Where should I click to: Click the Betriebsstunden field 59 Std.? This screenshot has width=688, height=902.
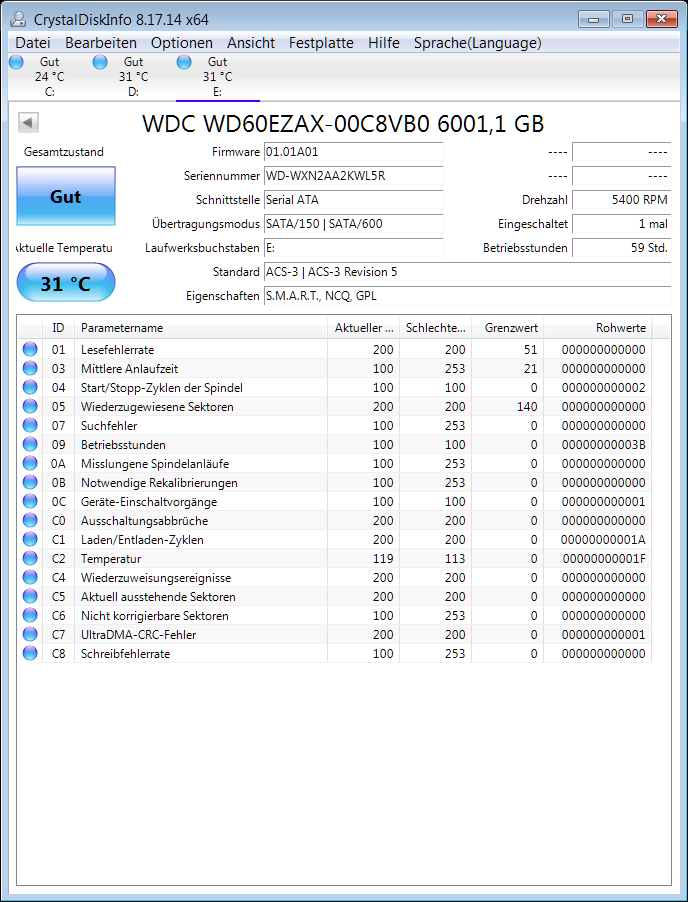(x=621, y=248)
